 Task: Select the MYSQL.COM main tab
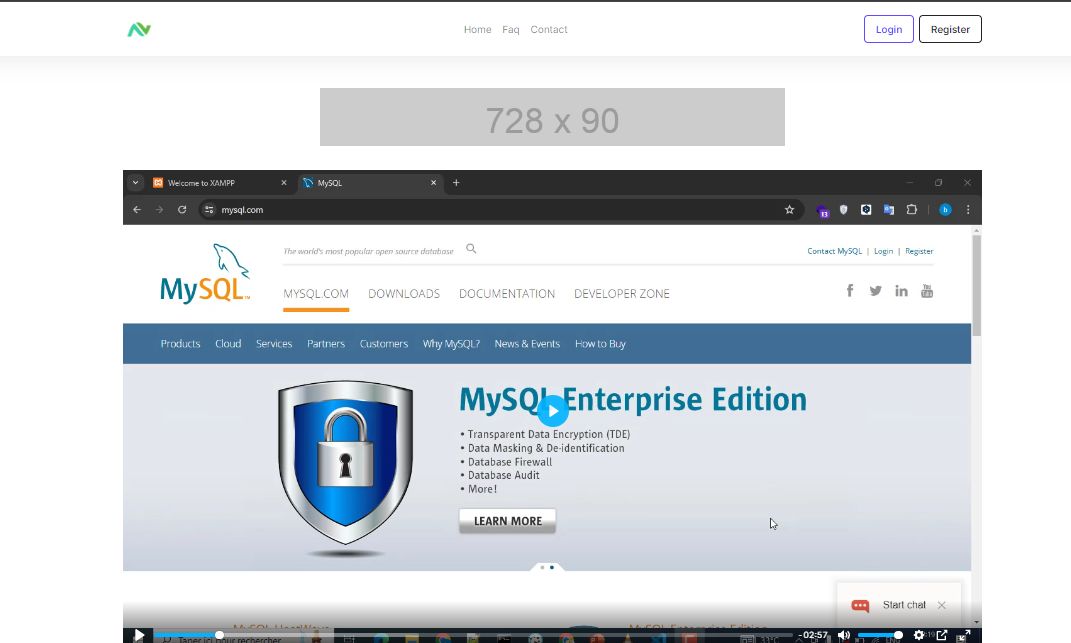pyautogui.click(x=316, y=294)
